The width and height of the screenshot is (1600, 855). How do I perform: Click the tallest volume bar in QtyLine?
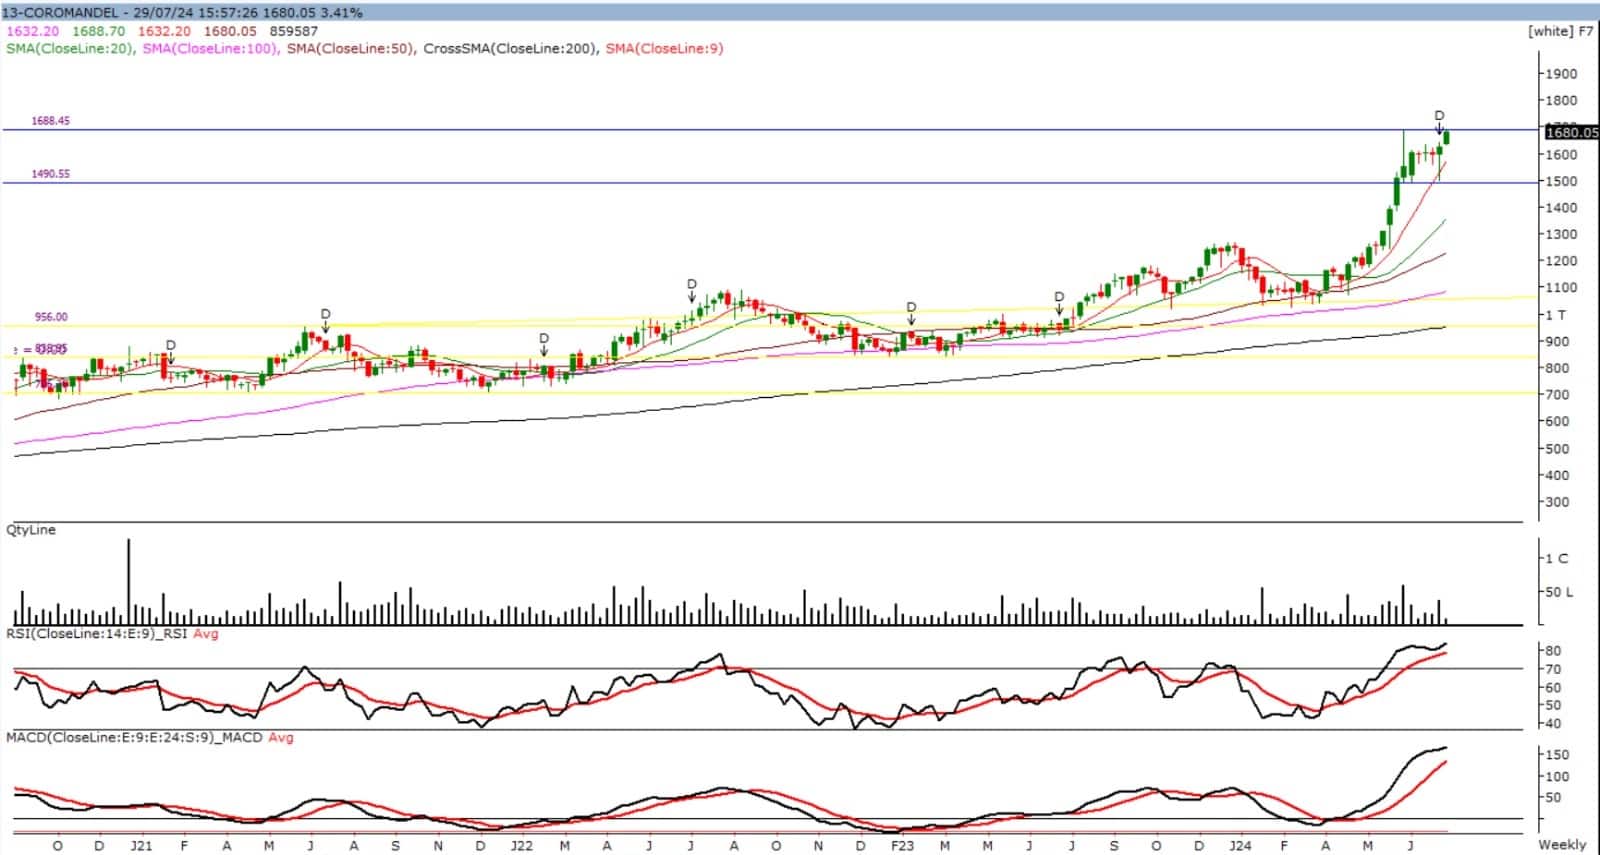pyautogui.click(x=128, y=582)
